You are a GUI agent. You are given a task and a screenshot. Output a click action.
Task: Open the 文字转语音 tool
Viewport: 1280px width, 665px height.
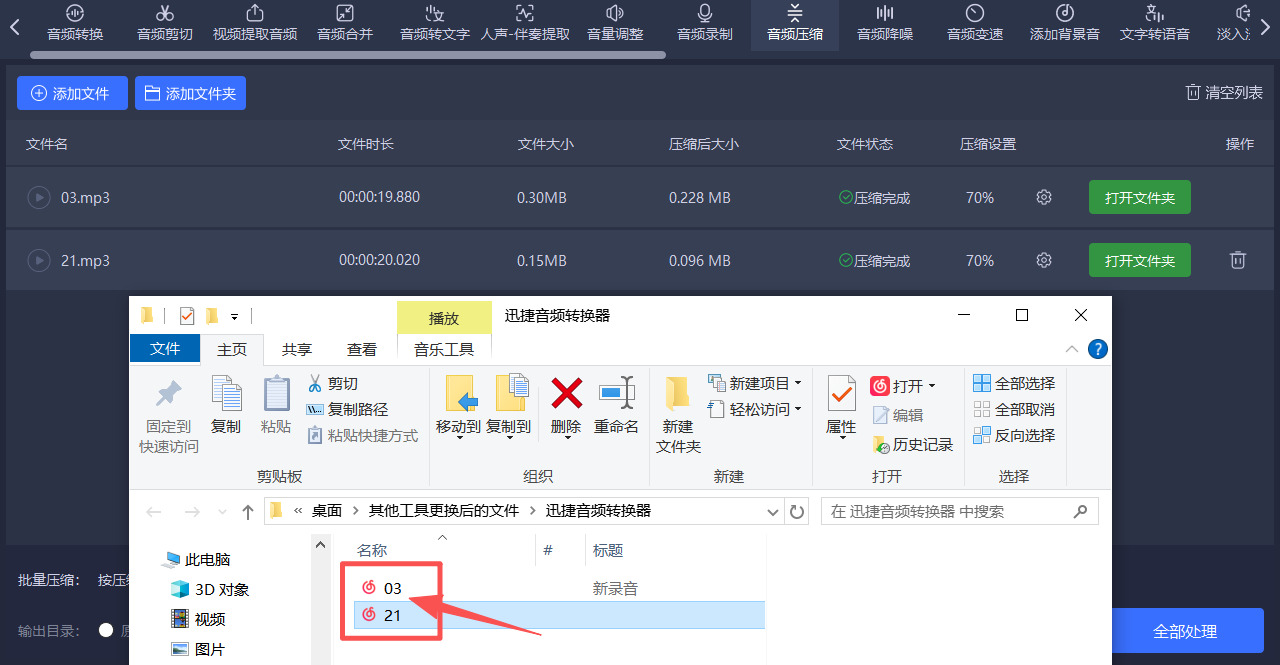click(x=1155, y=23)
